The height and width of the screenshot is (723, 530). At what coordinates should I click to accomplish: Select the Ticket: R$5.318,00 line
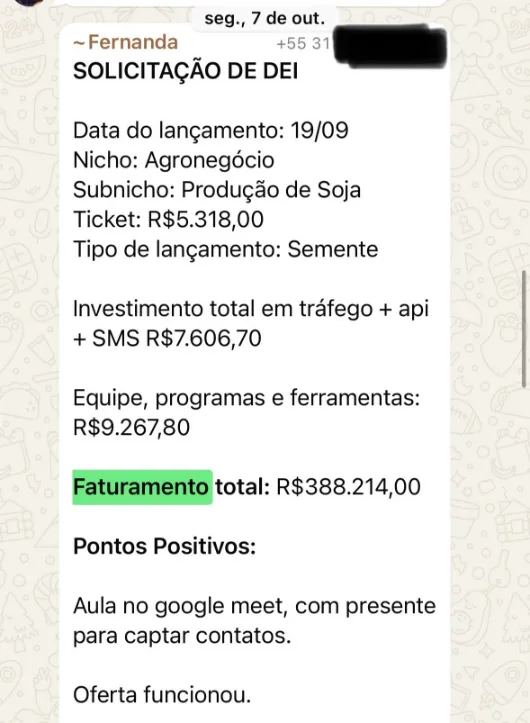[x=168, y=219]
